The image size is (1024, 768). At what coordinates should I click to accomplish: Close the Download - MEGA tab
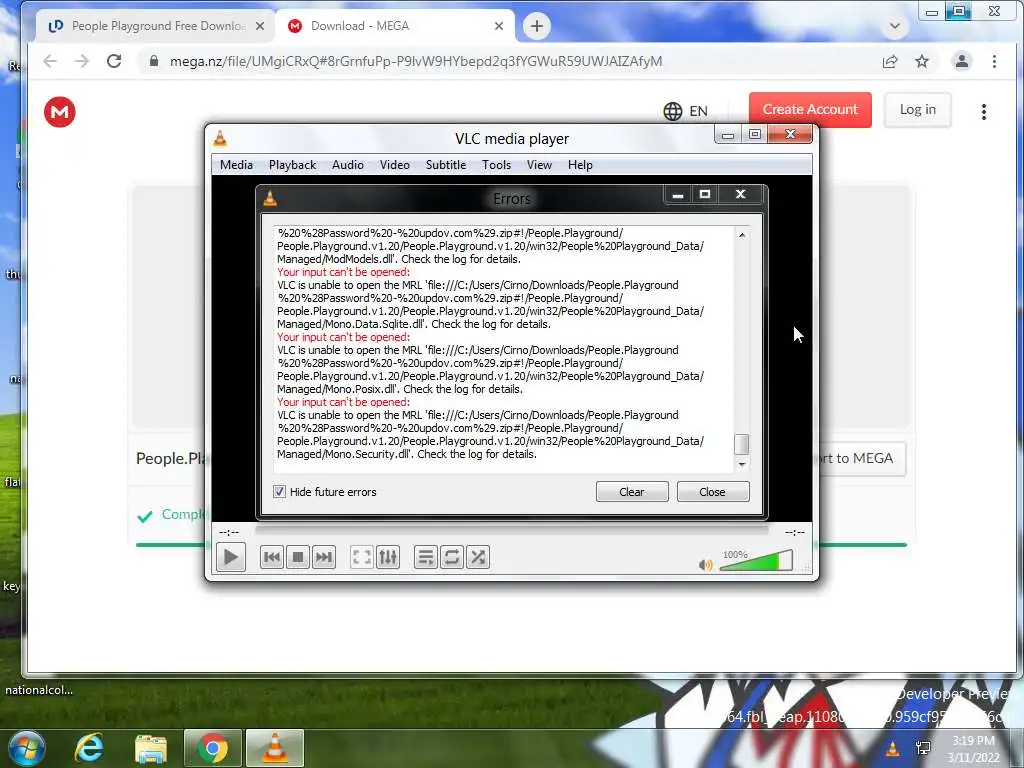tap(499, 26)
